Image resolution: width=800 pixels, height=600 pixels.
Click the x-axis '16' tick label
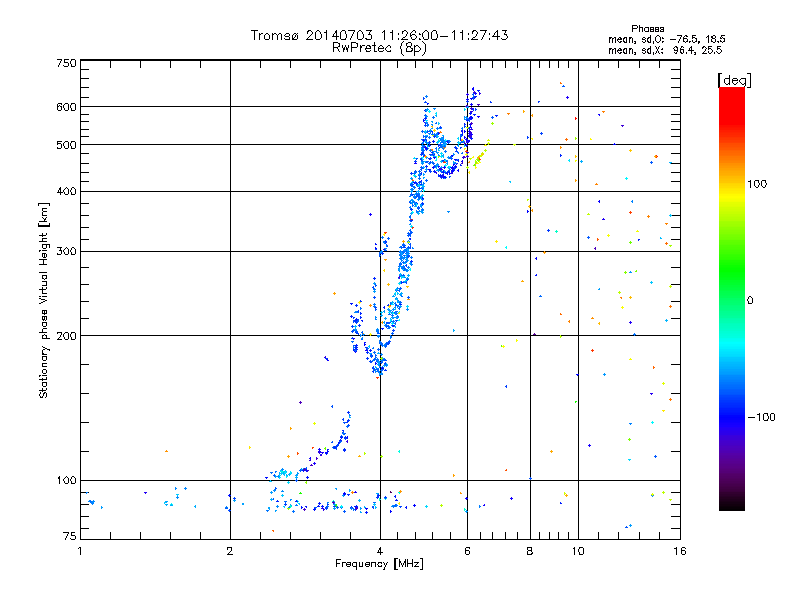(680, 551)
